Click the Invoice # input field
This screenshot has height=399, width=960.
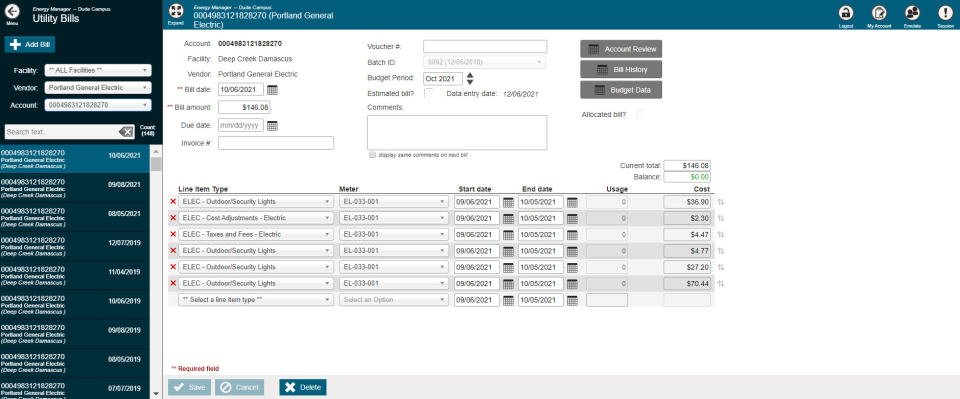pos(276,143)
